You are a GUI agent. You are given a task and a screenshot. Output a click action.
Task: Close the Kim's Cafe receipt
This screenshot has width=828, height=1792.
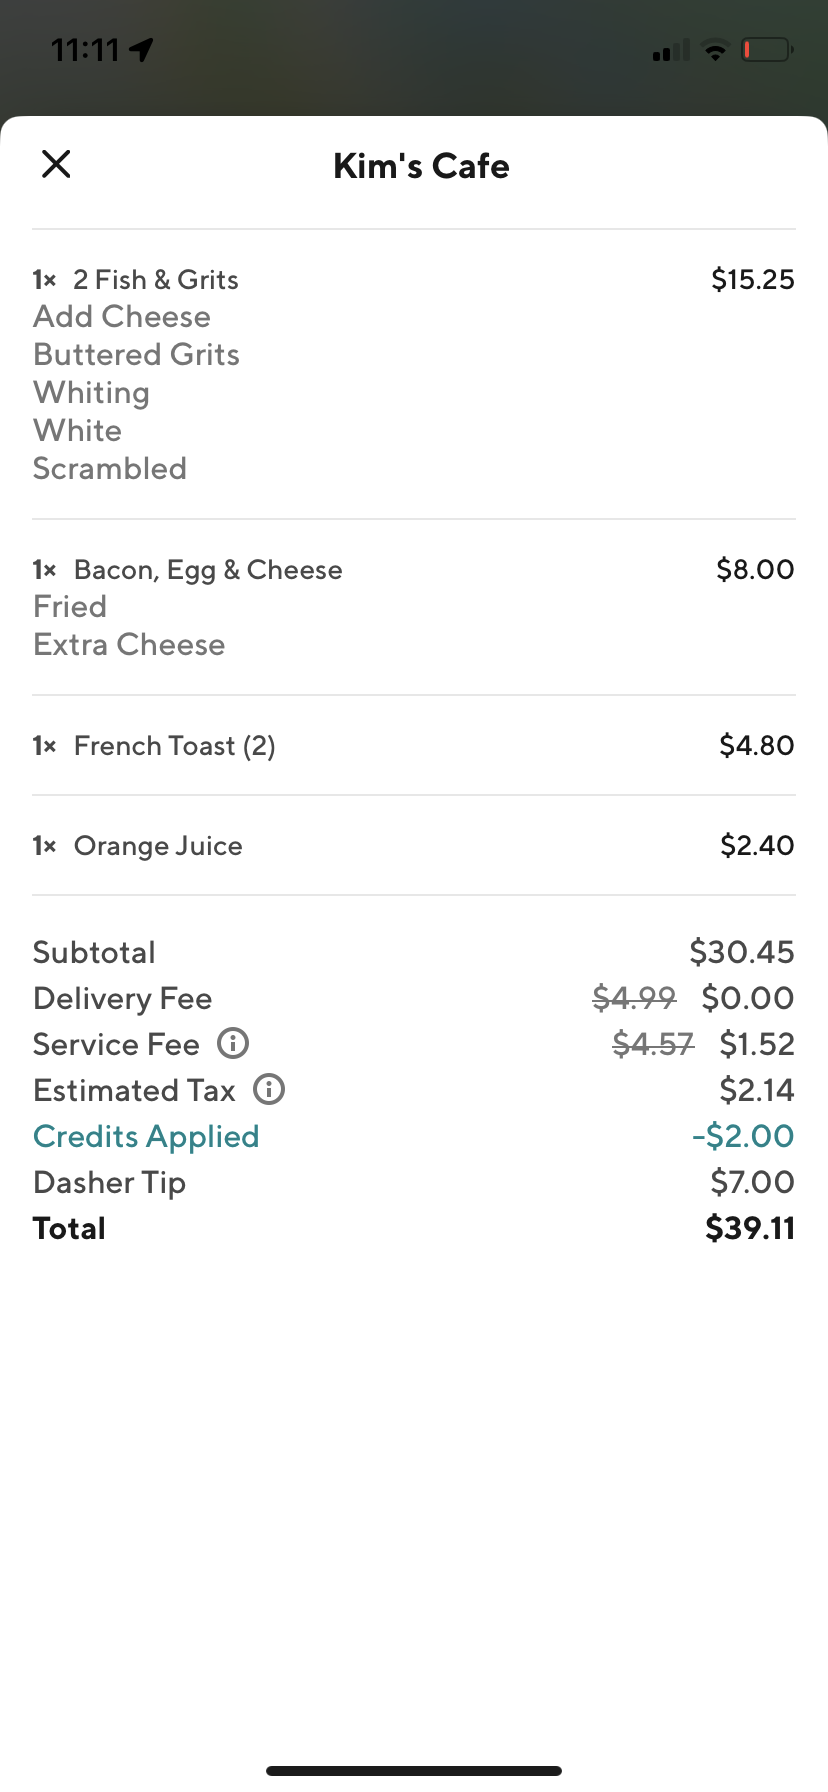coord(56,164)
